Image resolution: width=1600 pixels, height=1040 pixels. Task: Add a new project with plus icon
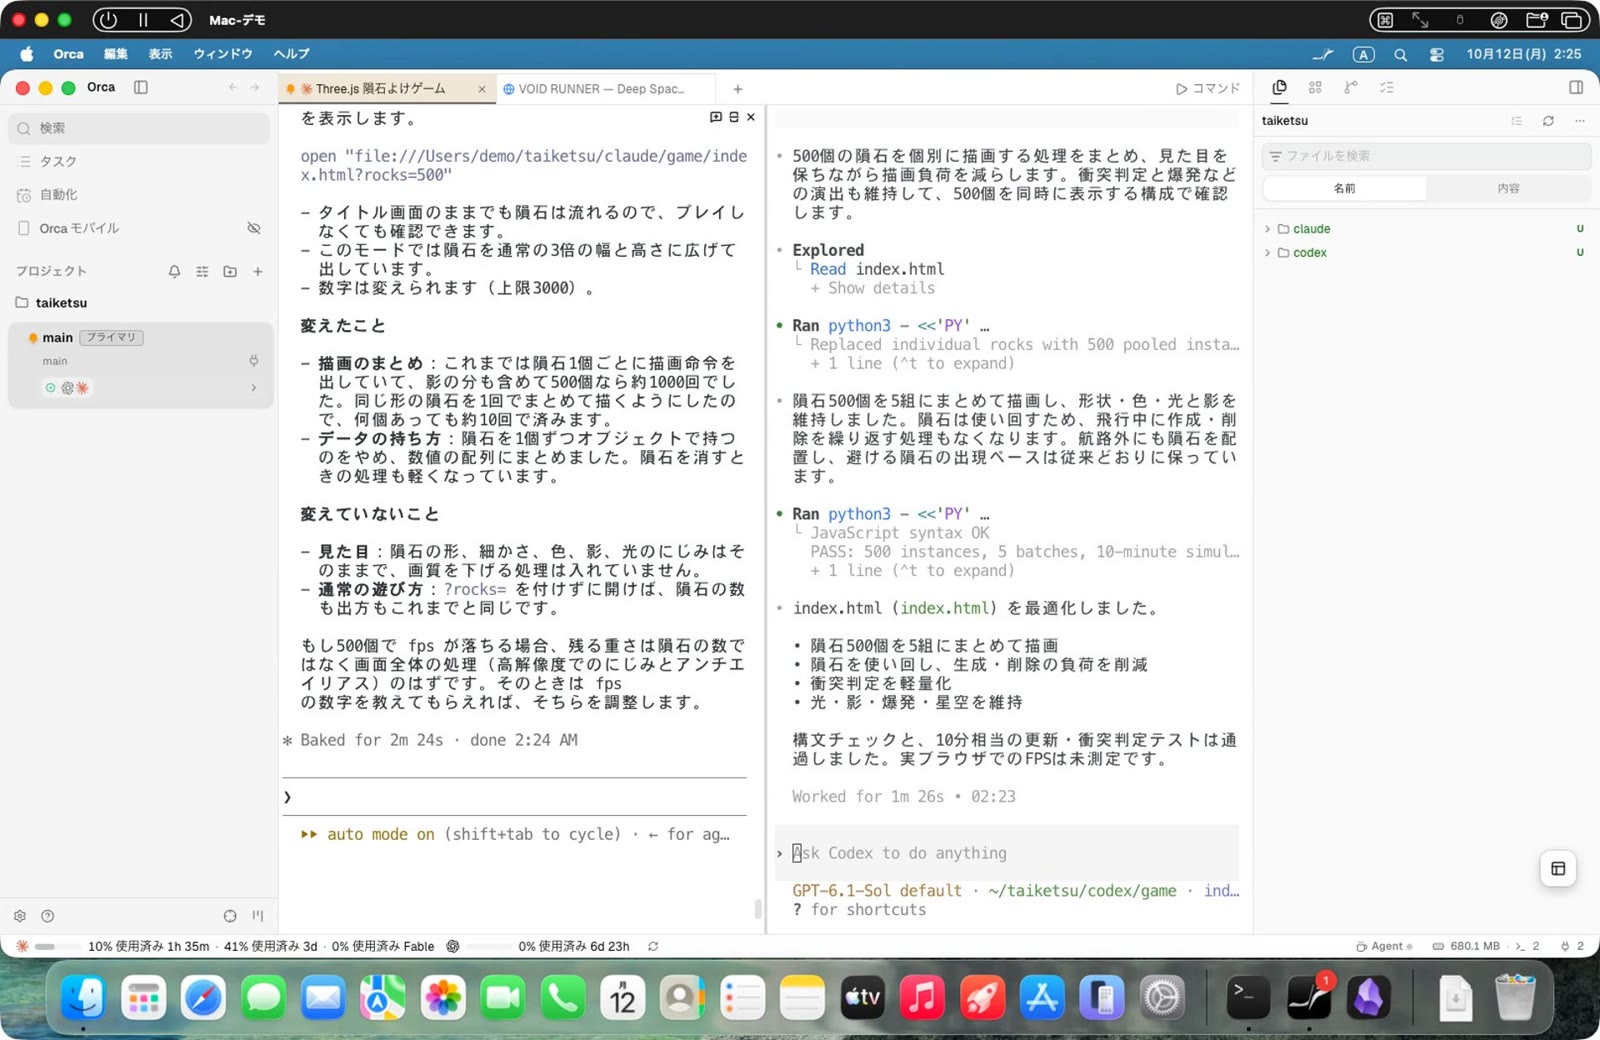pos(258,271)
